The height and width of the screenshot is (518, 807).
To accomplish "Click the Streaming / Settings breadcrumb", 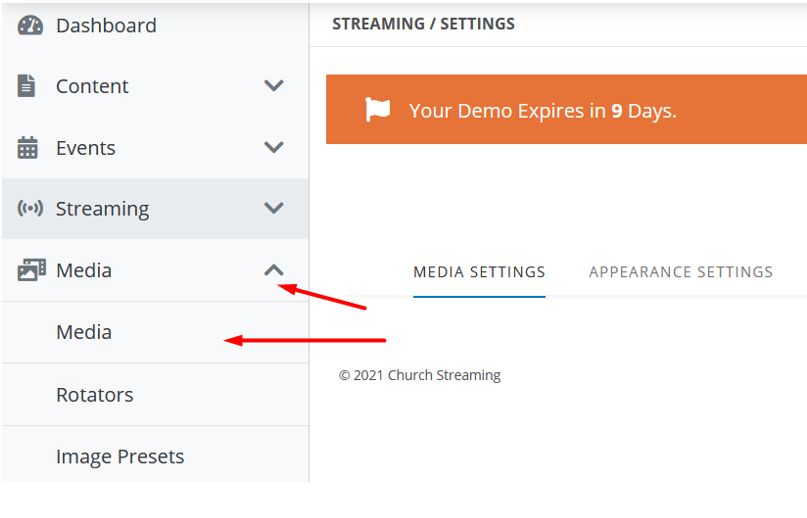I will [423, 23].
